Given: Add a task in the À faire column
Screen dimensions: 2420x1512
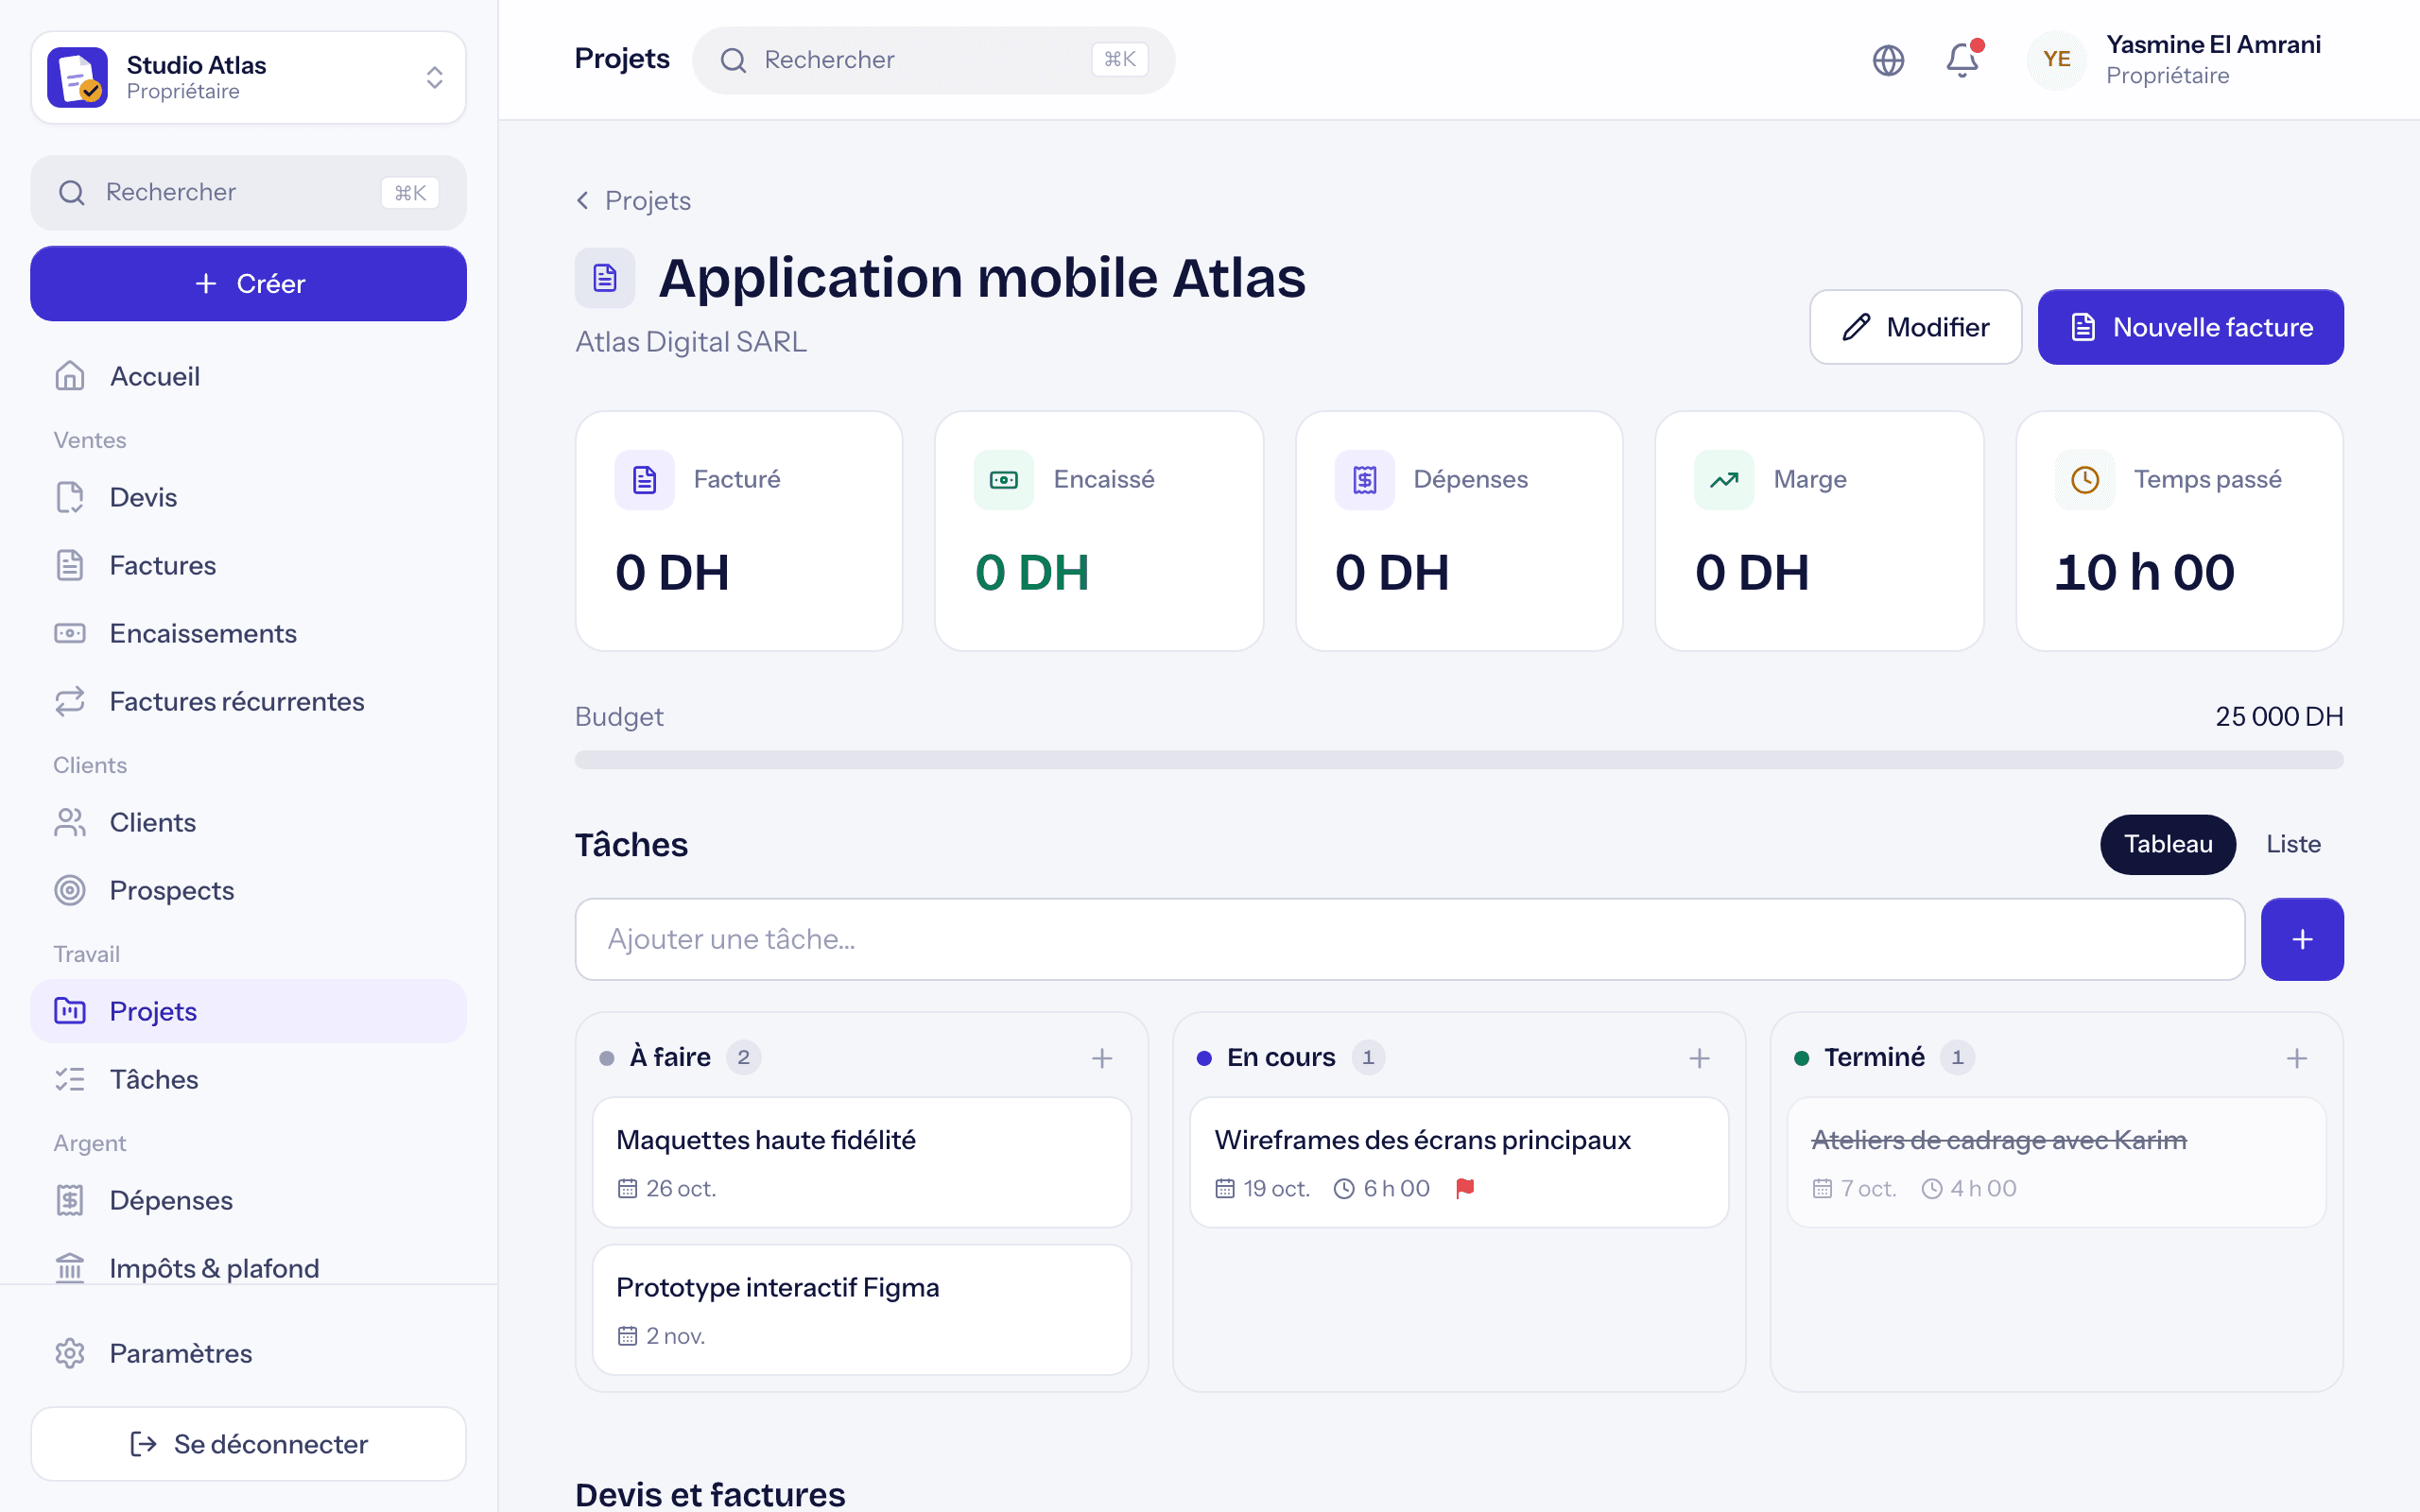Looking at the screenshot, I should 1102,1058.
